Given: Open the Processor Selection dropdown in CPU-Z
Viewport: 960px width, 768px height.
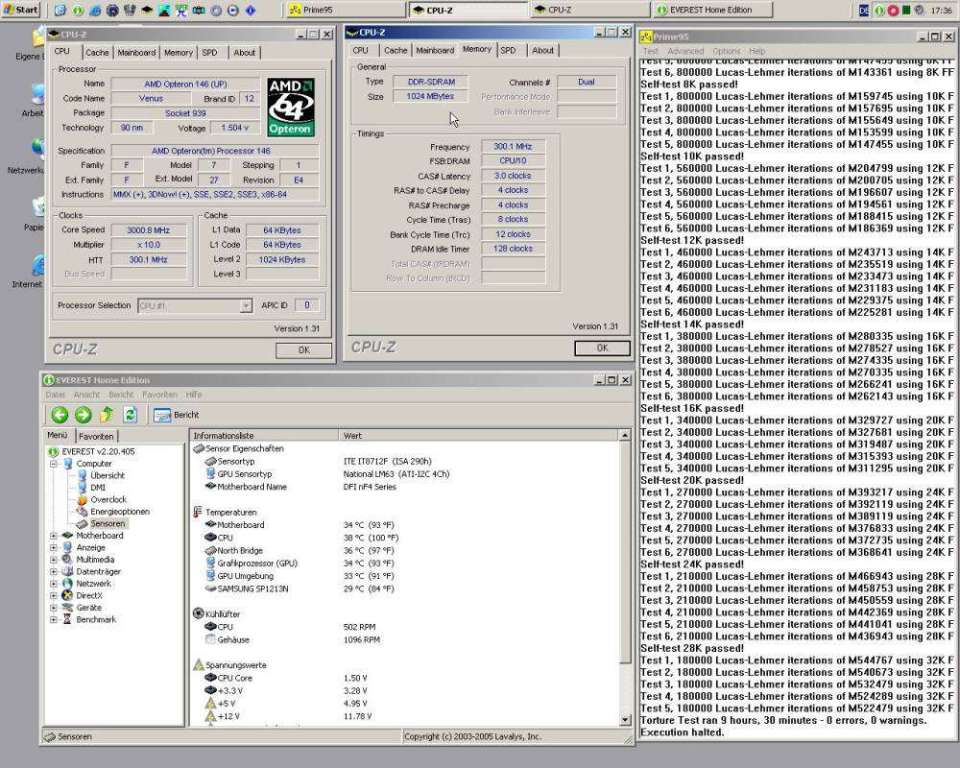Looking at the screenshot, I should pos(246,306).
